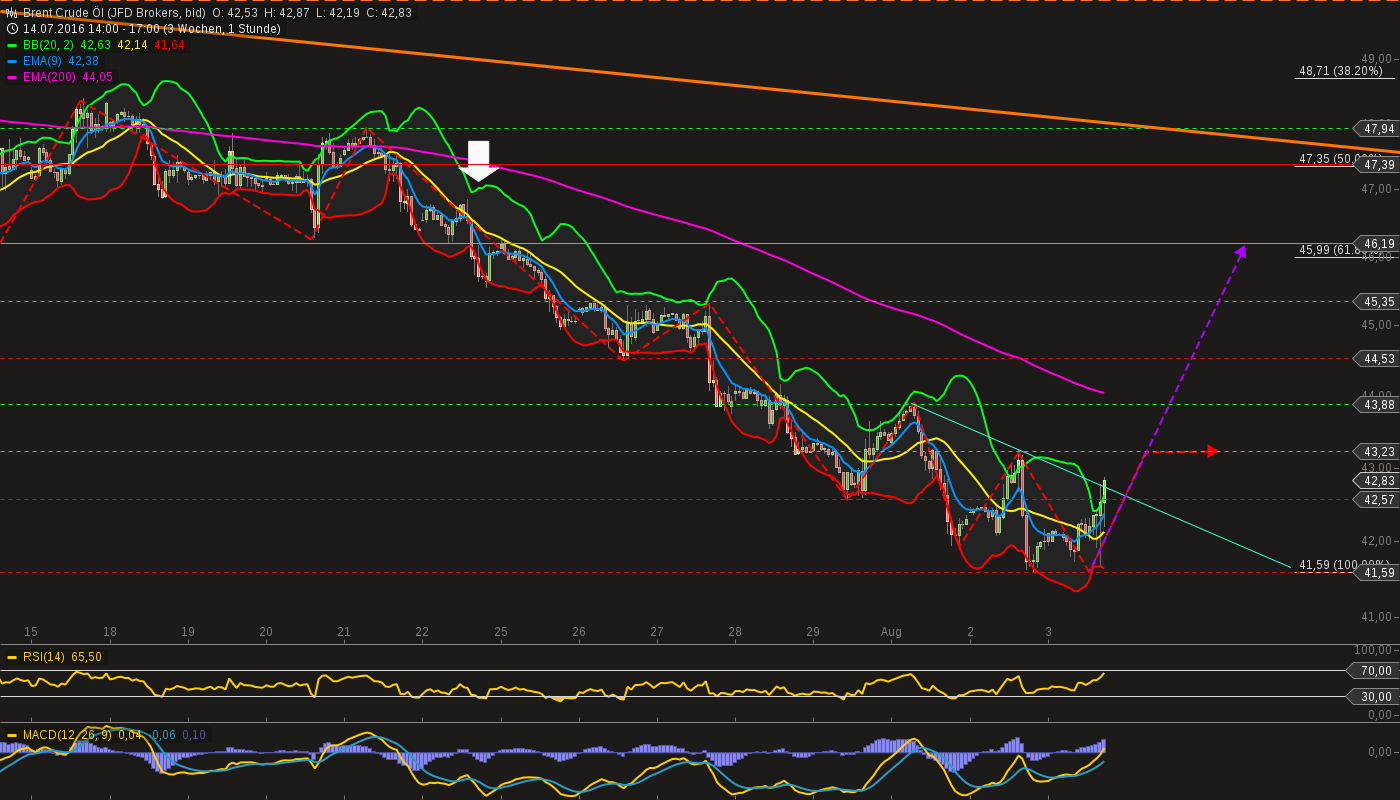Click the close value C: 42,83

click(x=389, y=13)
